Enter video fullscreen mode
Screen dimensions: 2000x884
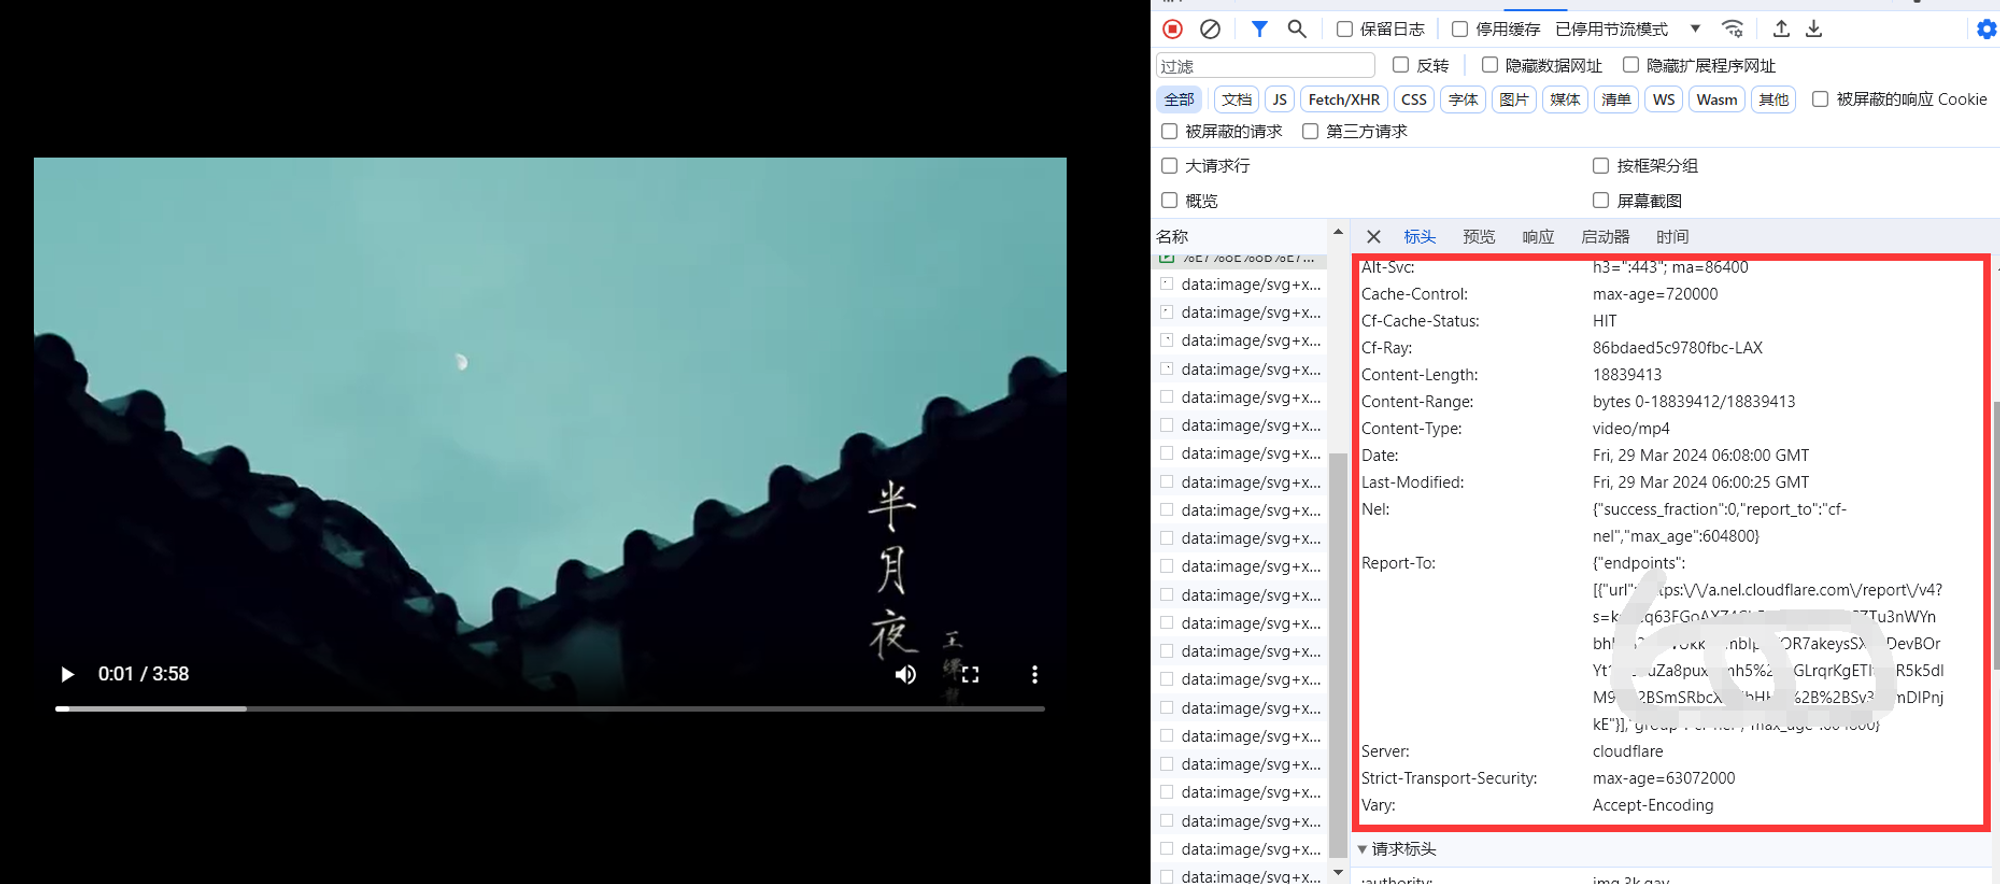coord(970,674)
